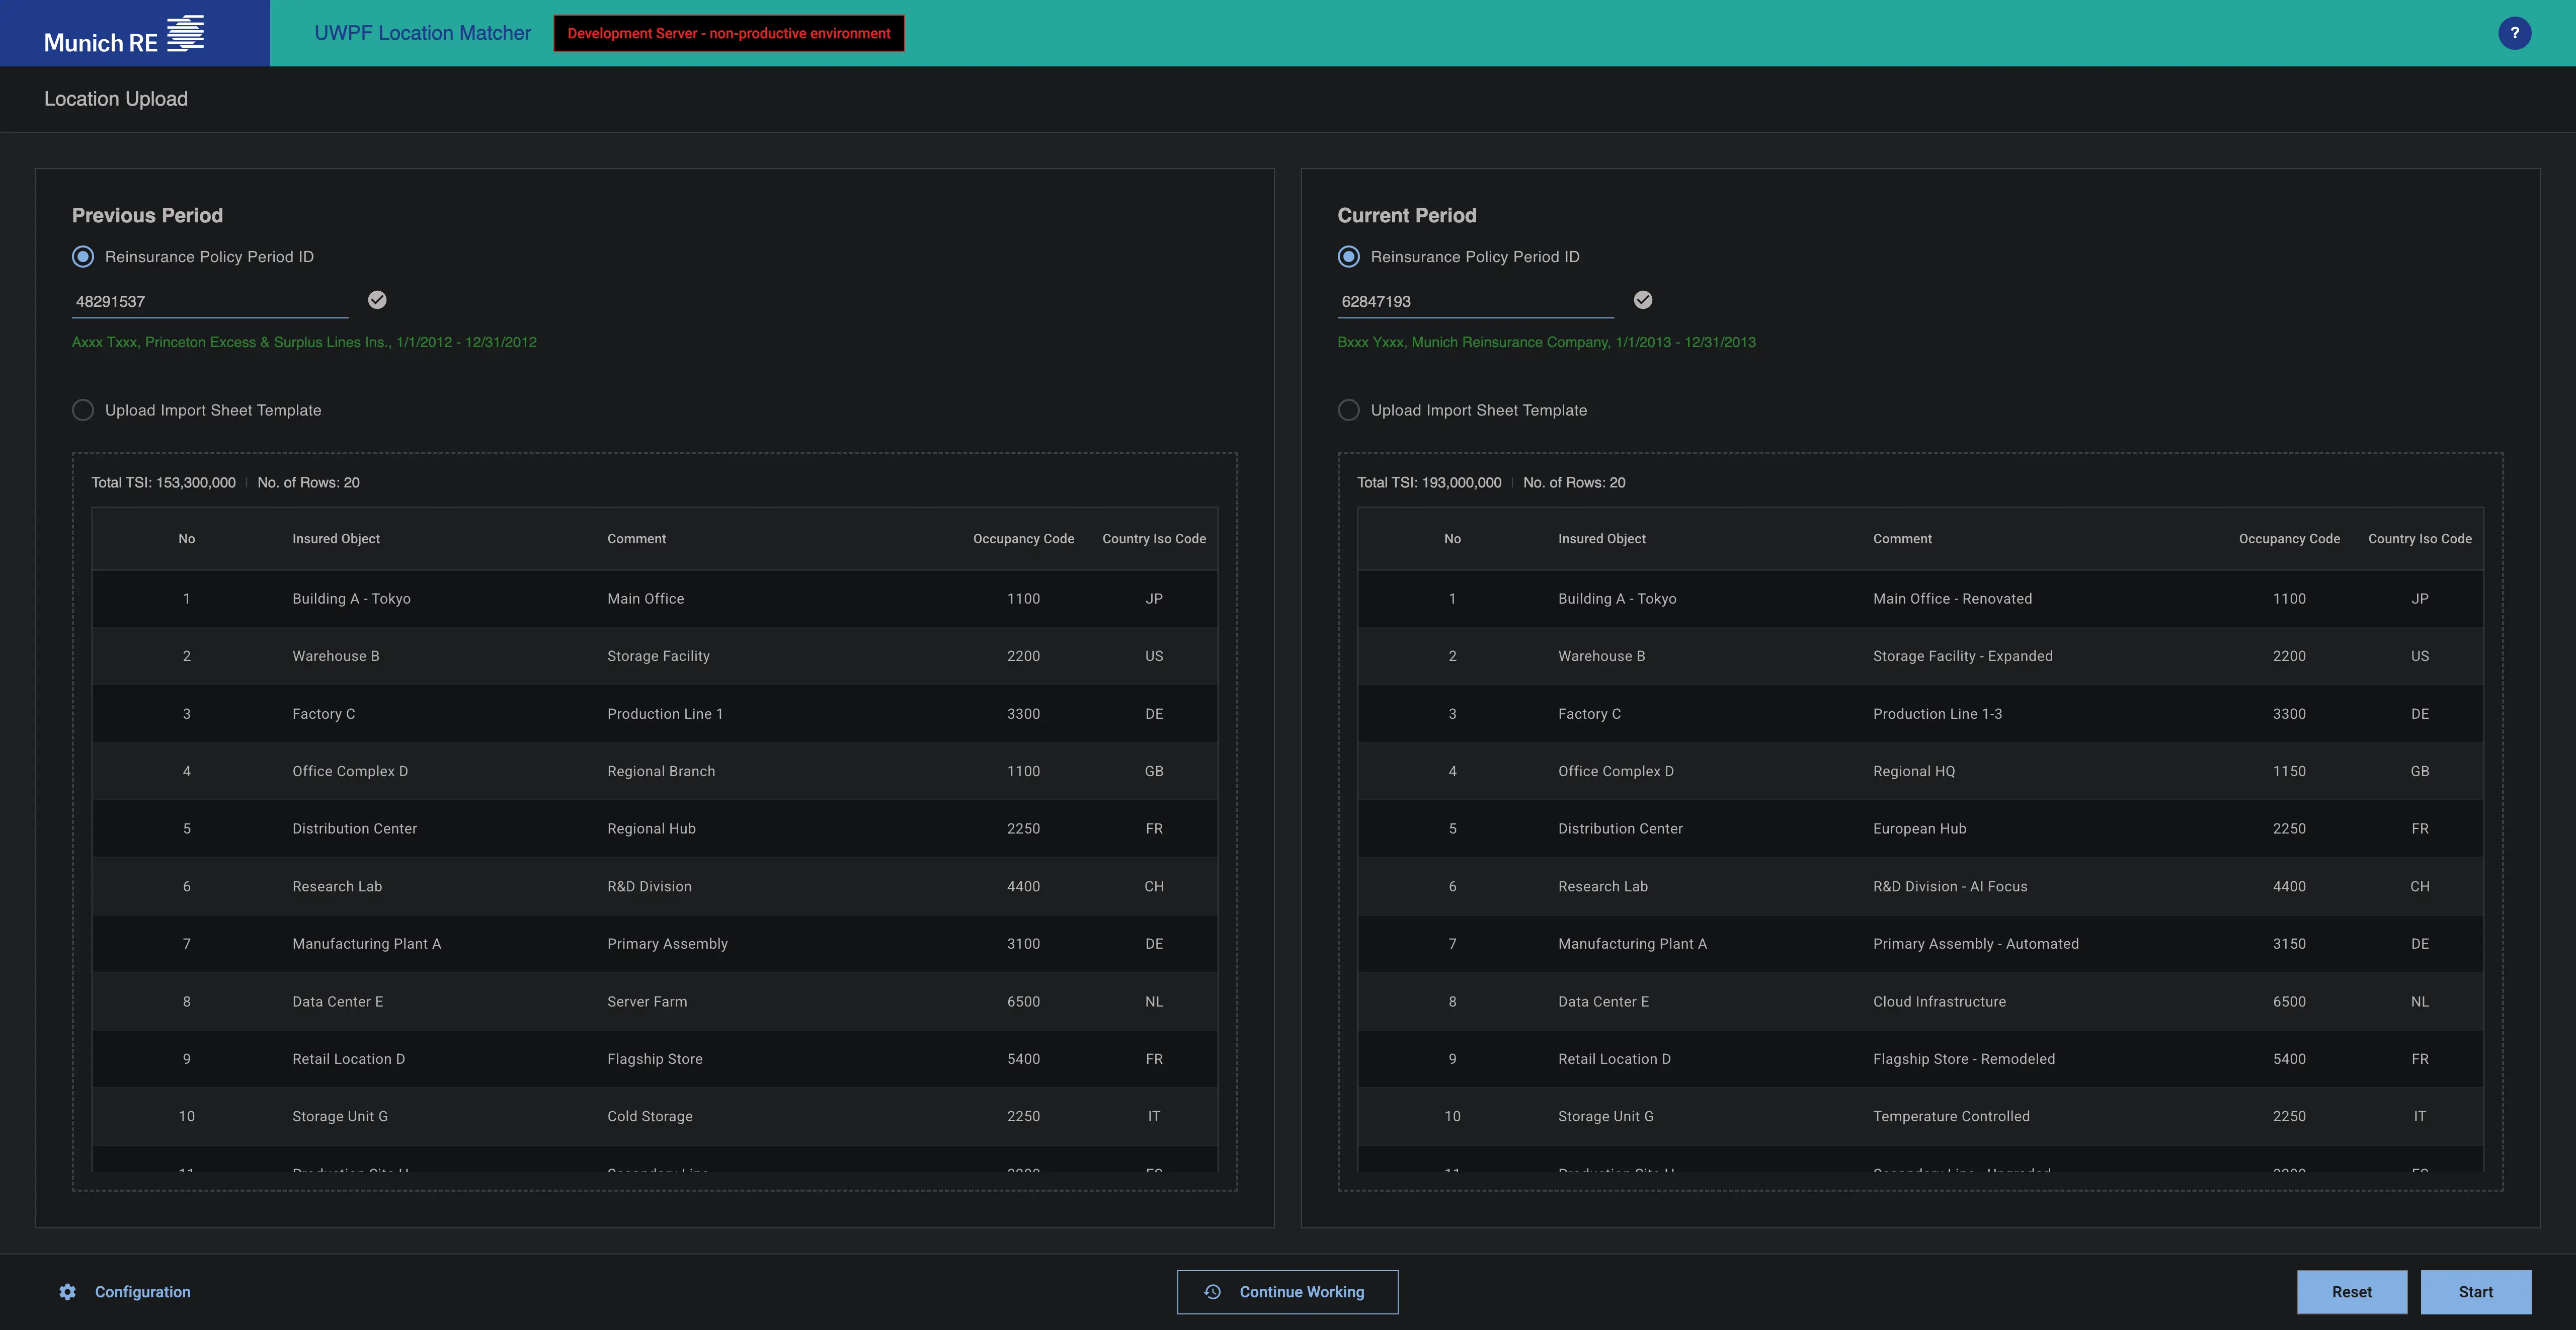The height and width of the screenshot is (1330, 2576).
Task: Click the help question mark icon
Action: 2514,33
